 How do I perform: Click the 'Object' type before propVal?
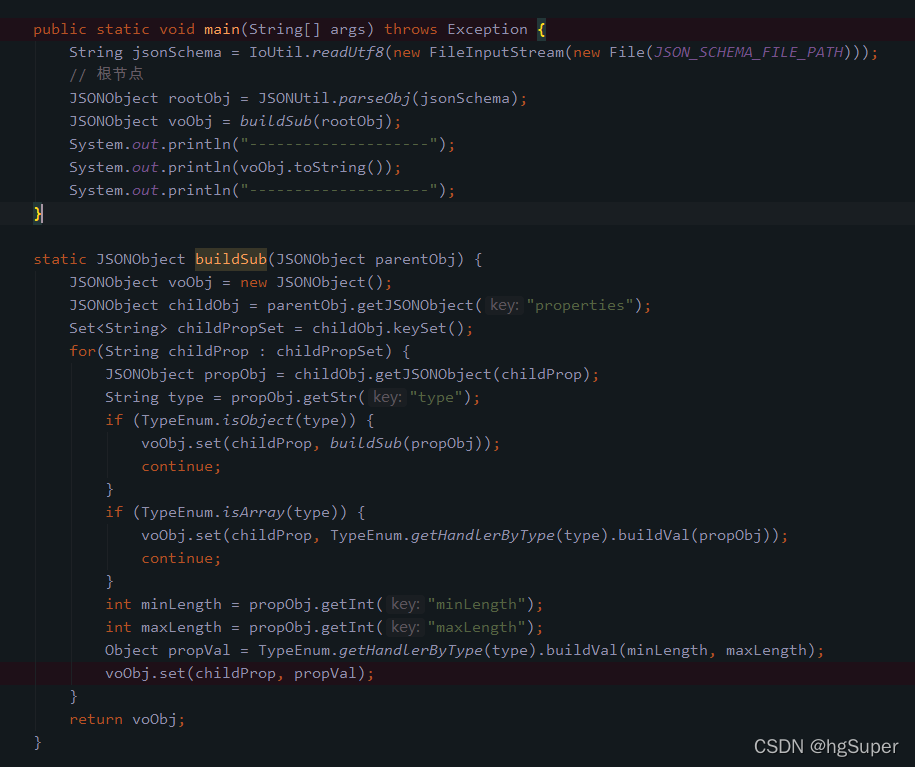(131, 650)
